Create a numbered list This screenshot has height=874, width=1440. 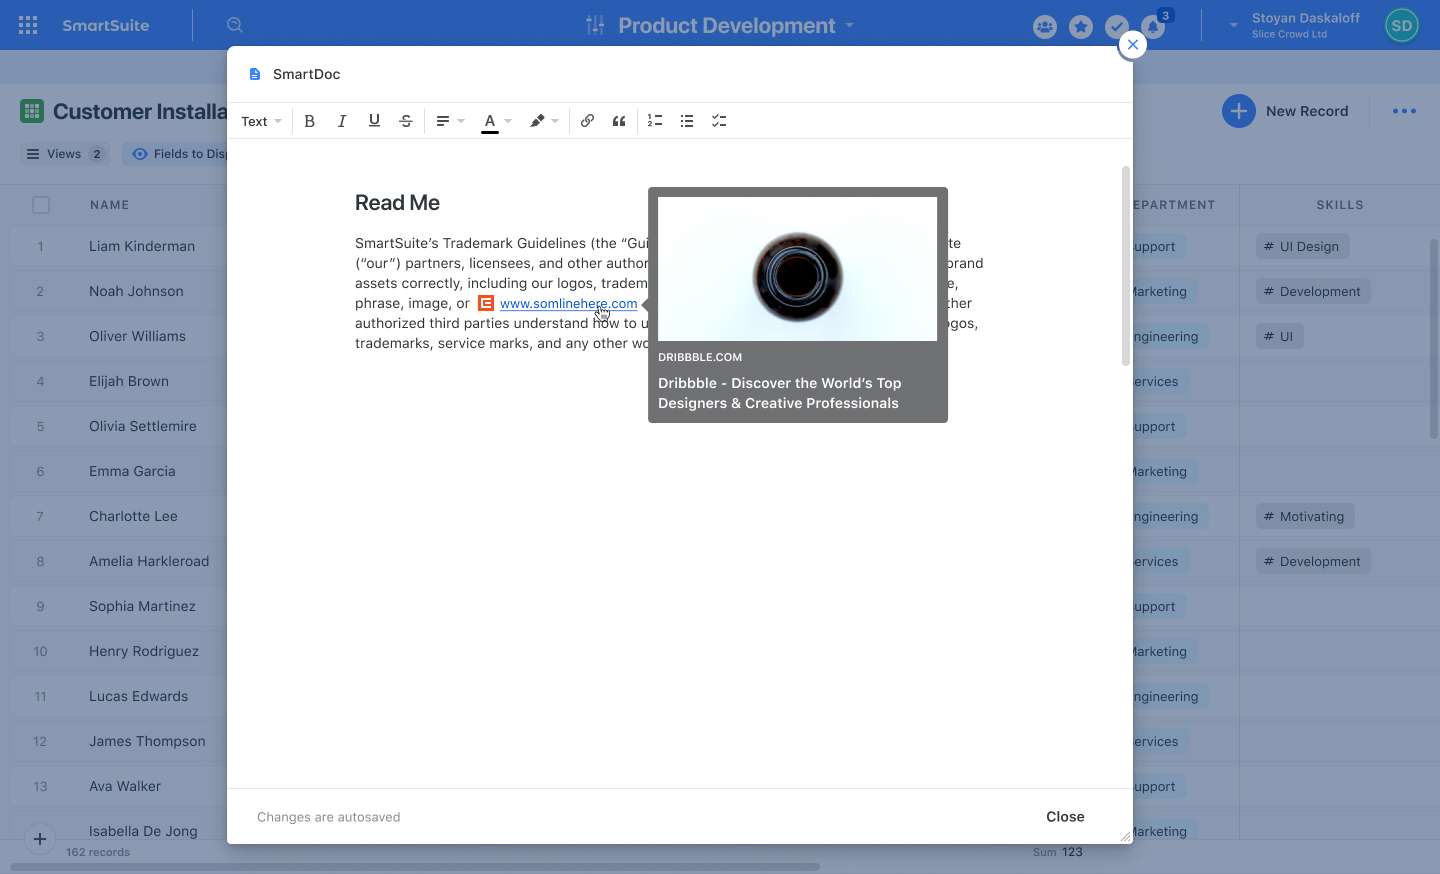(x=655, y=121)
